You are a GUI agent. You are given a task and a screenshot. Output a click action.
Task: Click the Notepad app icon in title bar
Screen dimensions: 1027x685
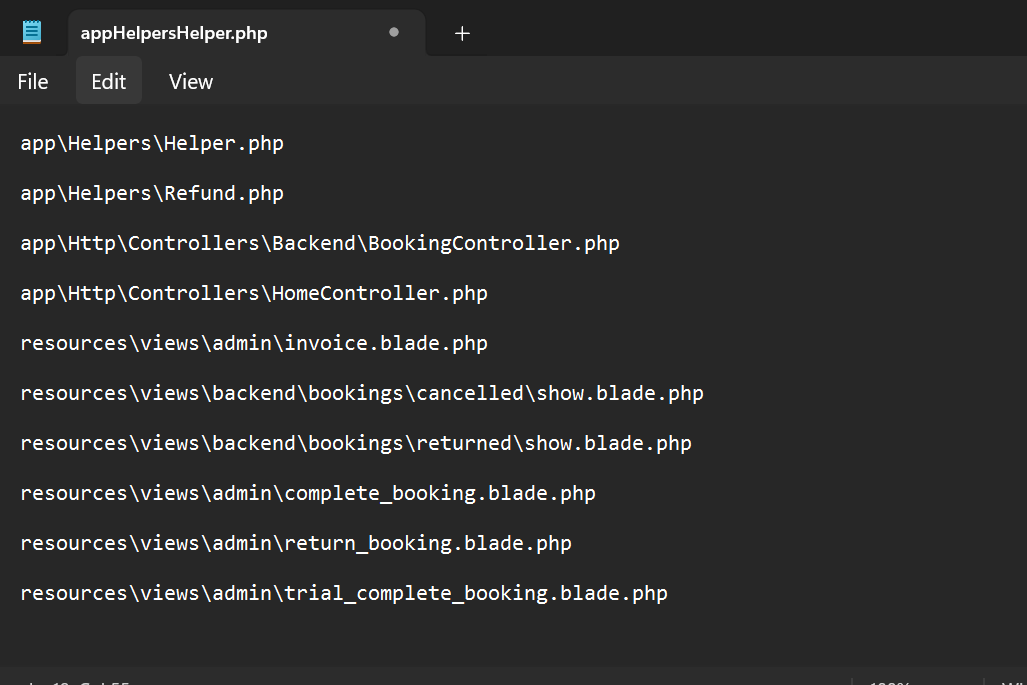point(31,32)
